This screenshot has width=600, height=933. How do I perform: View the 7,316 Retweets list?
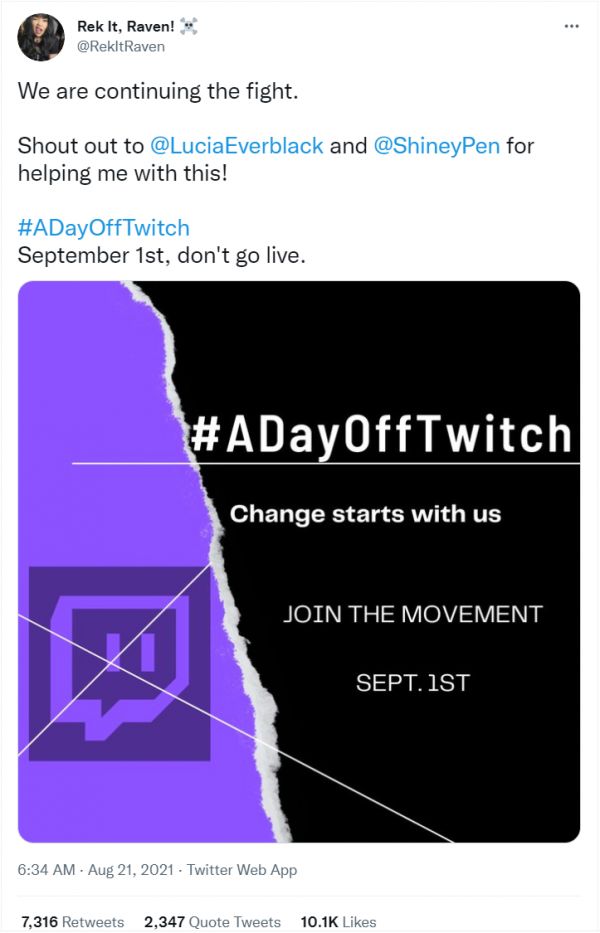pyautogui.click(x=73, y=921)
